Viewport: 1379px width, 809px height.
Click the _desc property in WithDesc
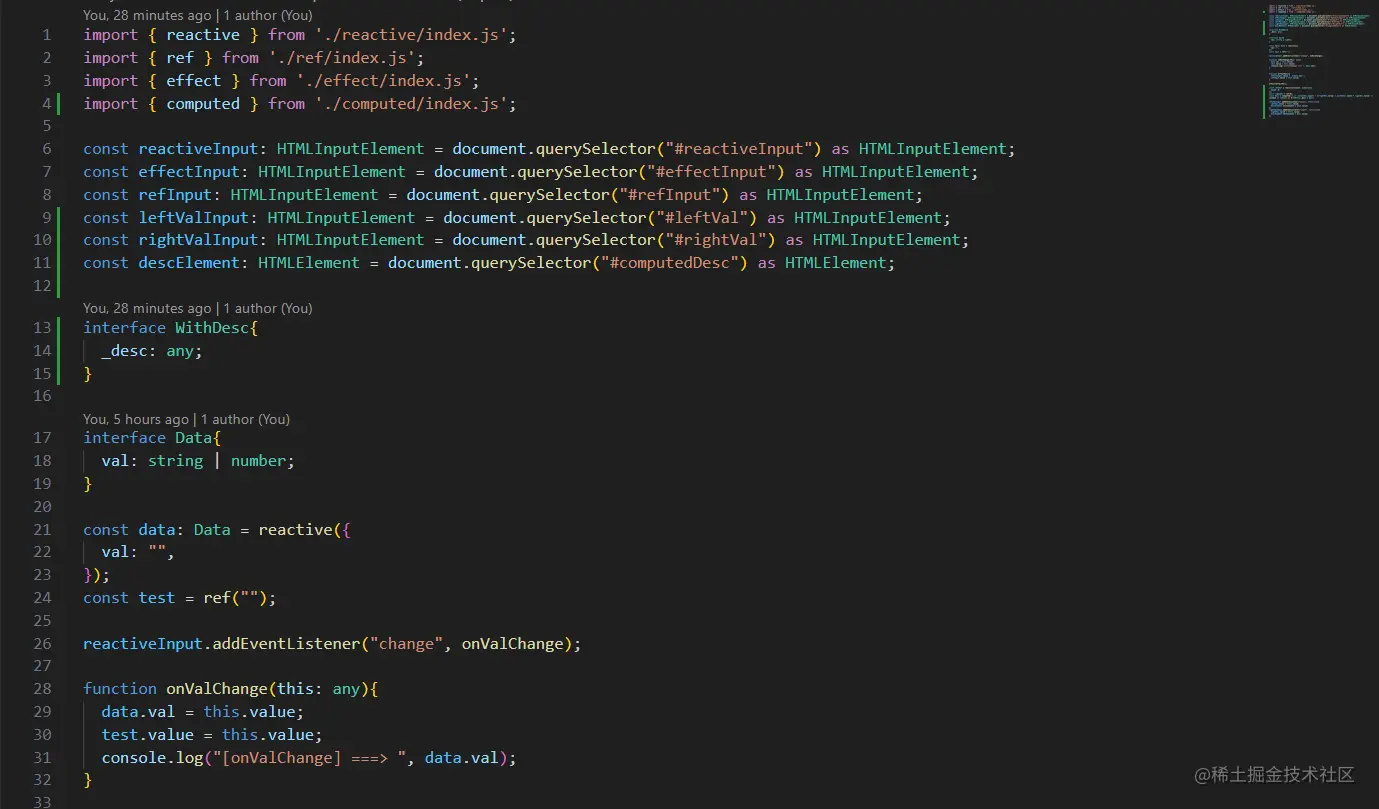tap(125, 351)
